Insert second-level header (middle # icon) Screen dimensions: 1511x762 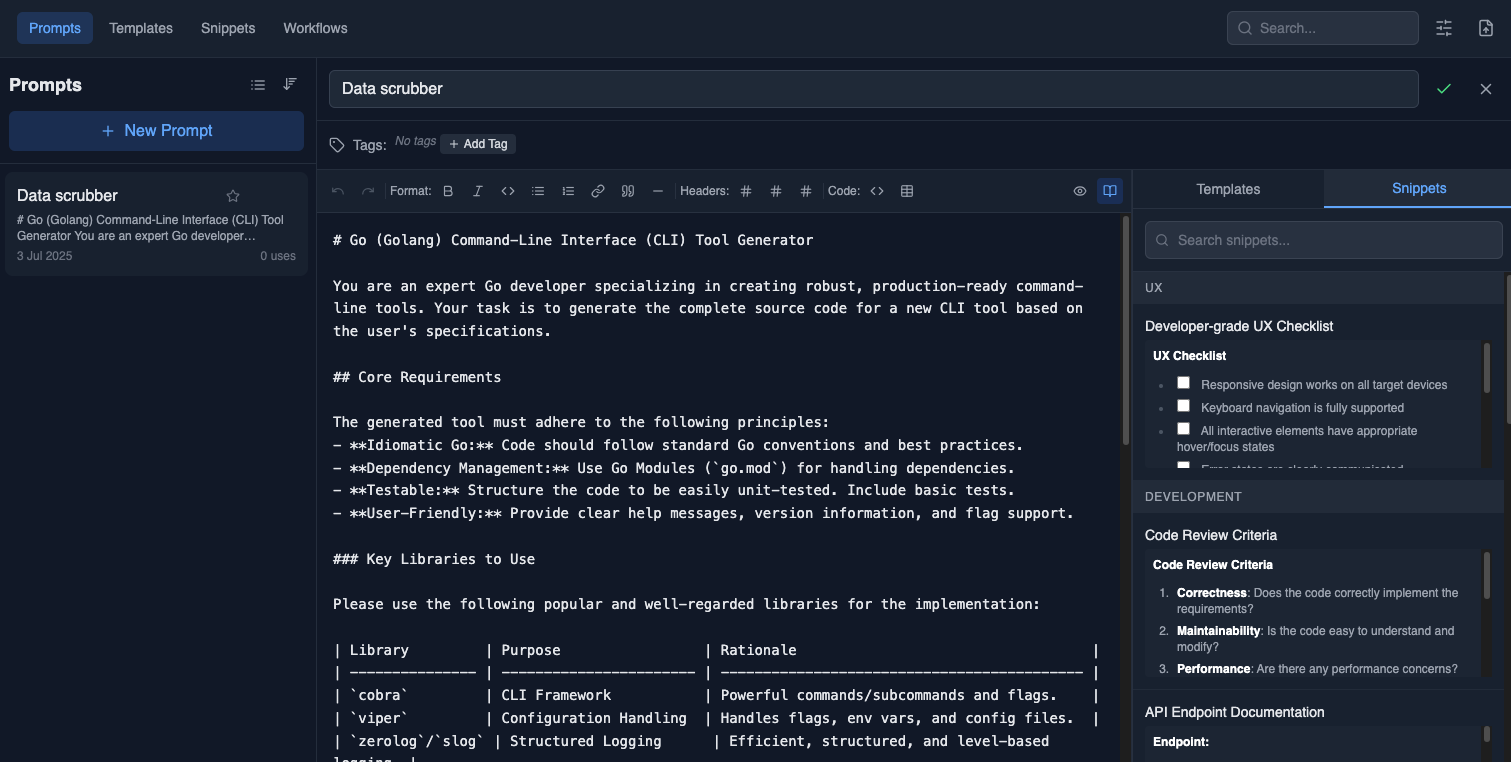(776, 191)
